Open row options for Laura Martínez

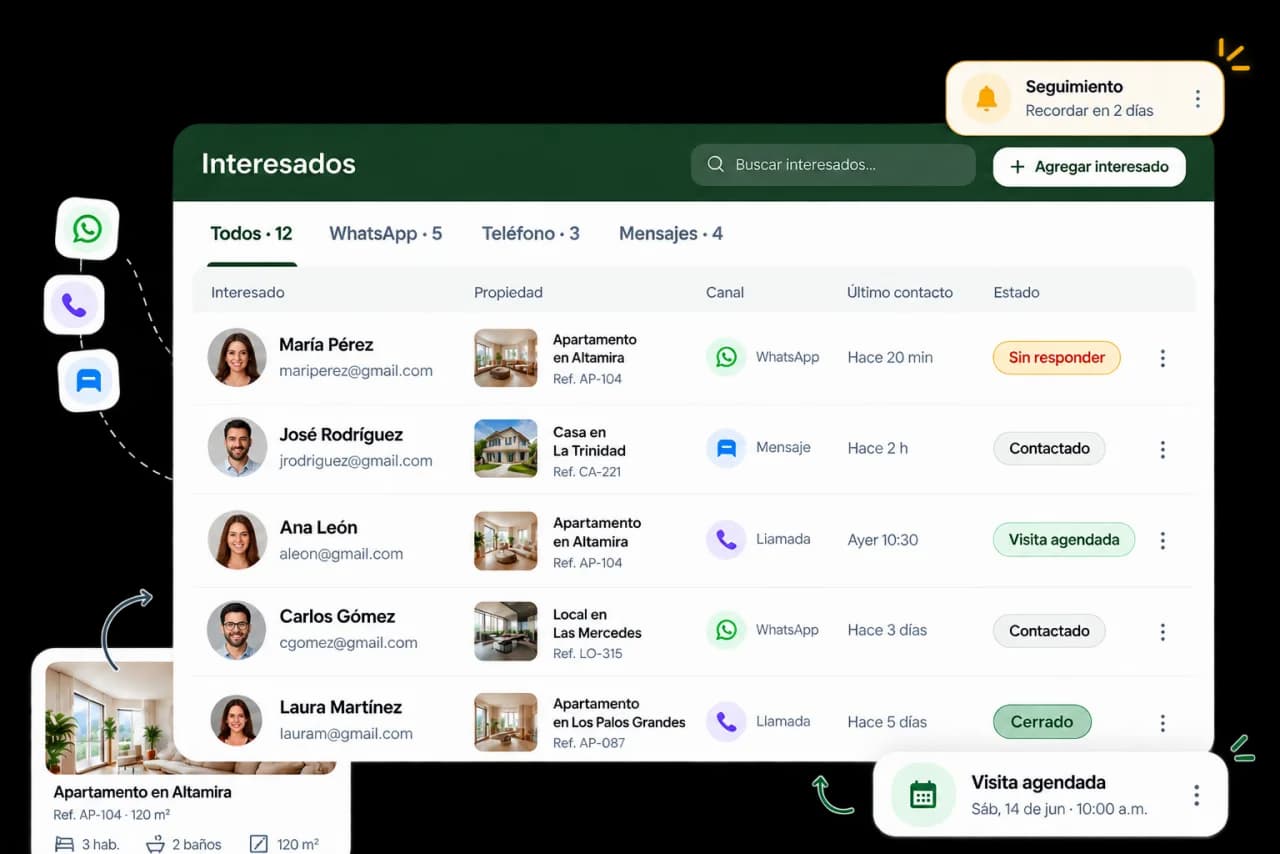1162,722
